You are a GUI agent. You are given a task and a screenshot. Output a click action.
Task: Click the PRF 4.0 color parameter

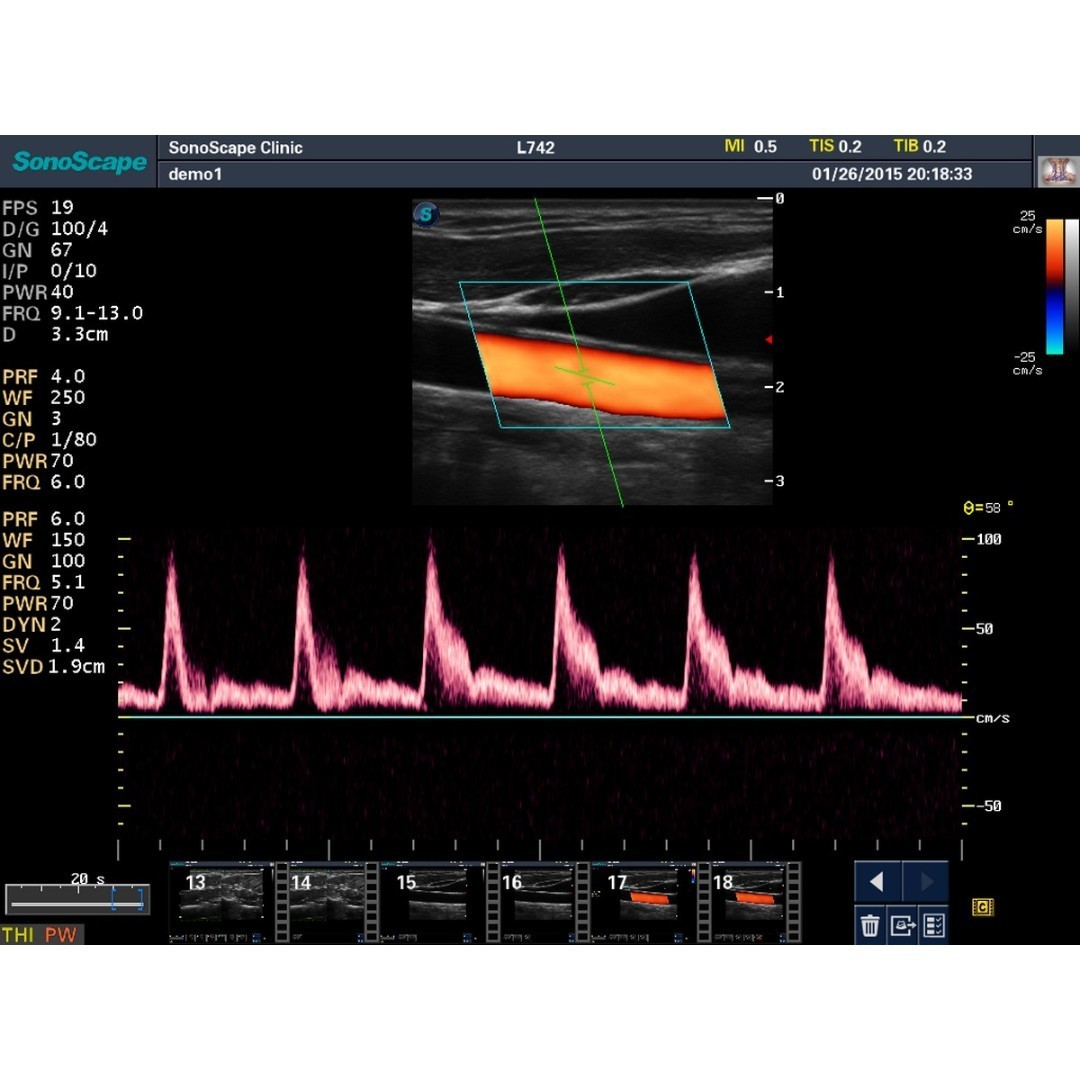click(43, 377)
